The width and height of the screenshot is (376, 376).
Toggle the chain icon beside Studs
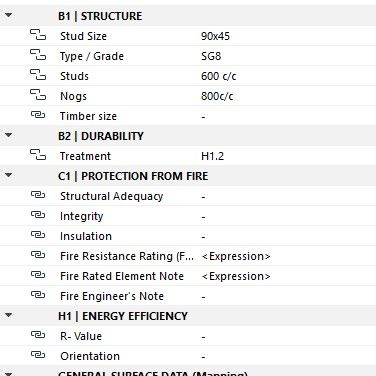click(38, 75)
